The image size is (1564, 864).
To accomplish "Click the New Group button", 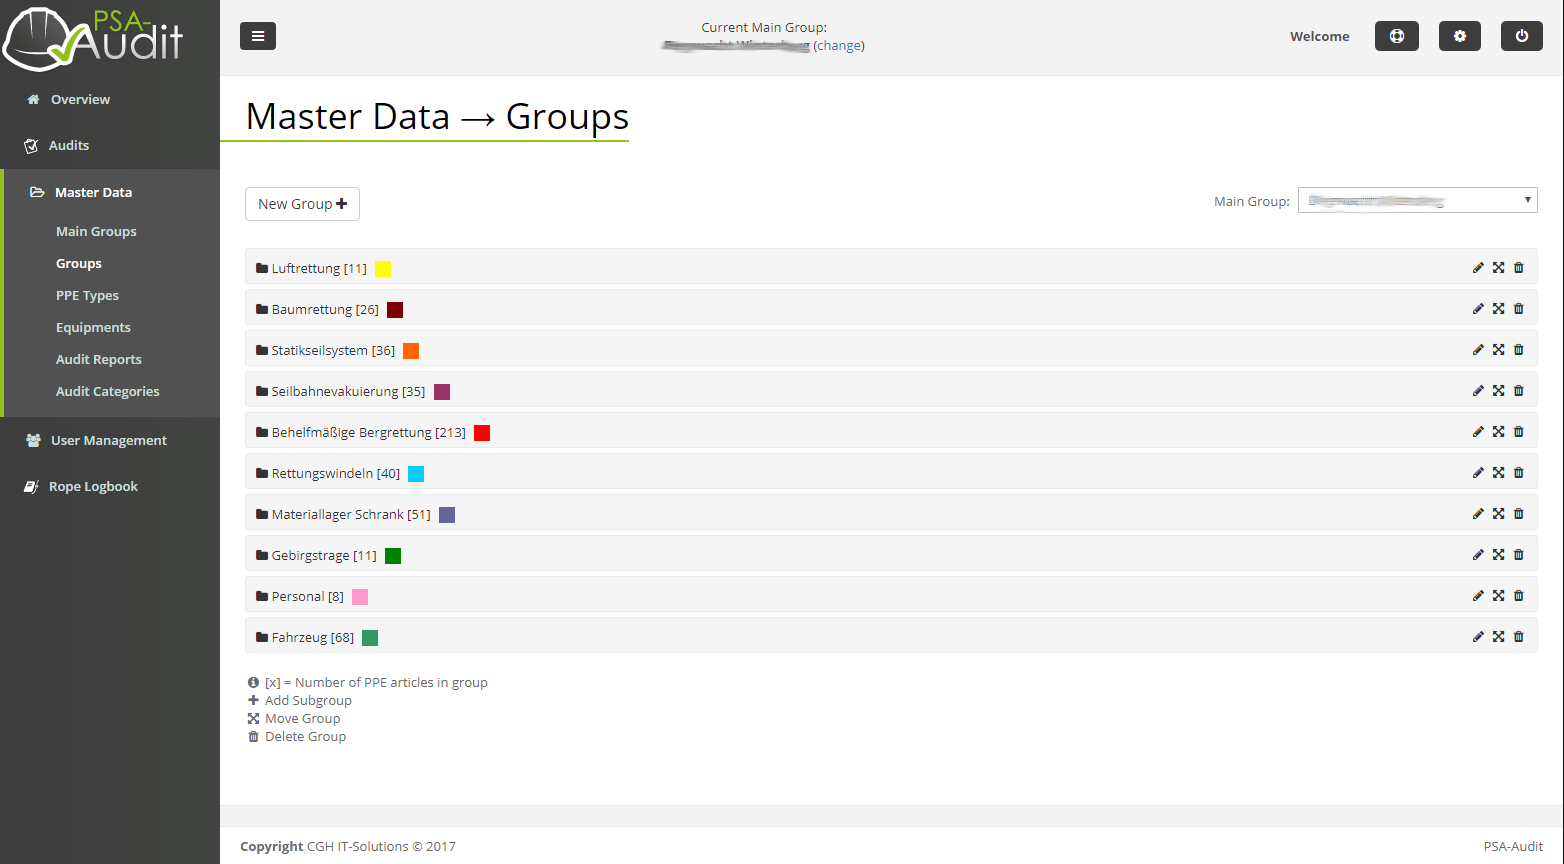I will coord(302,204).
